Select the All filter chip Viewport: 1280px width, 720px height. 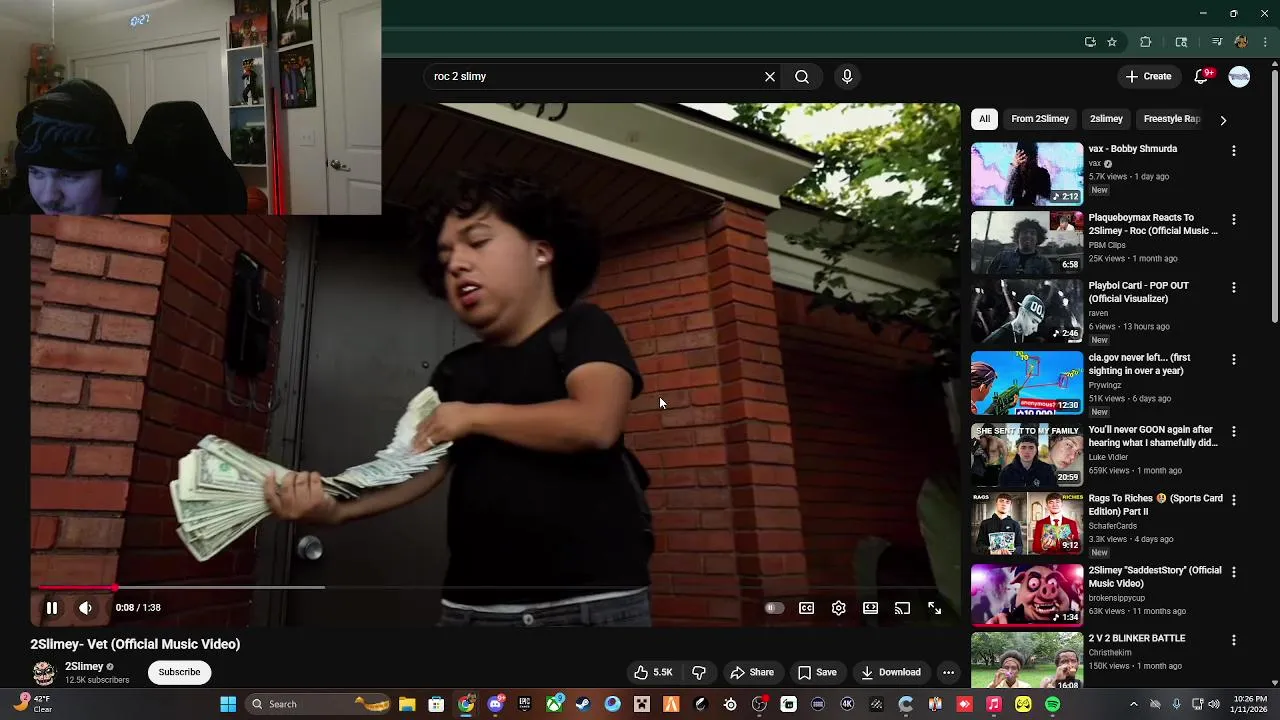(984, 119)
